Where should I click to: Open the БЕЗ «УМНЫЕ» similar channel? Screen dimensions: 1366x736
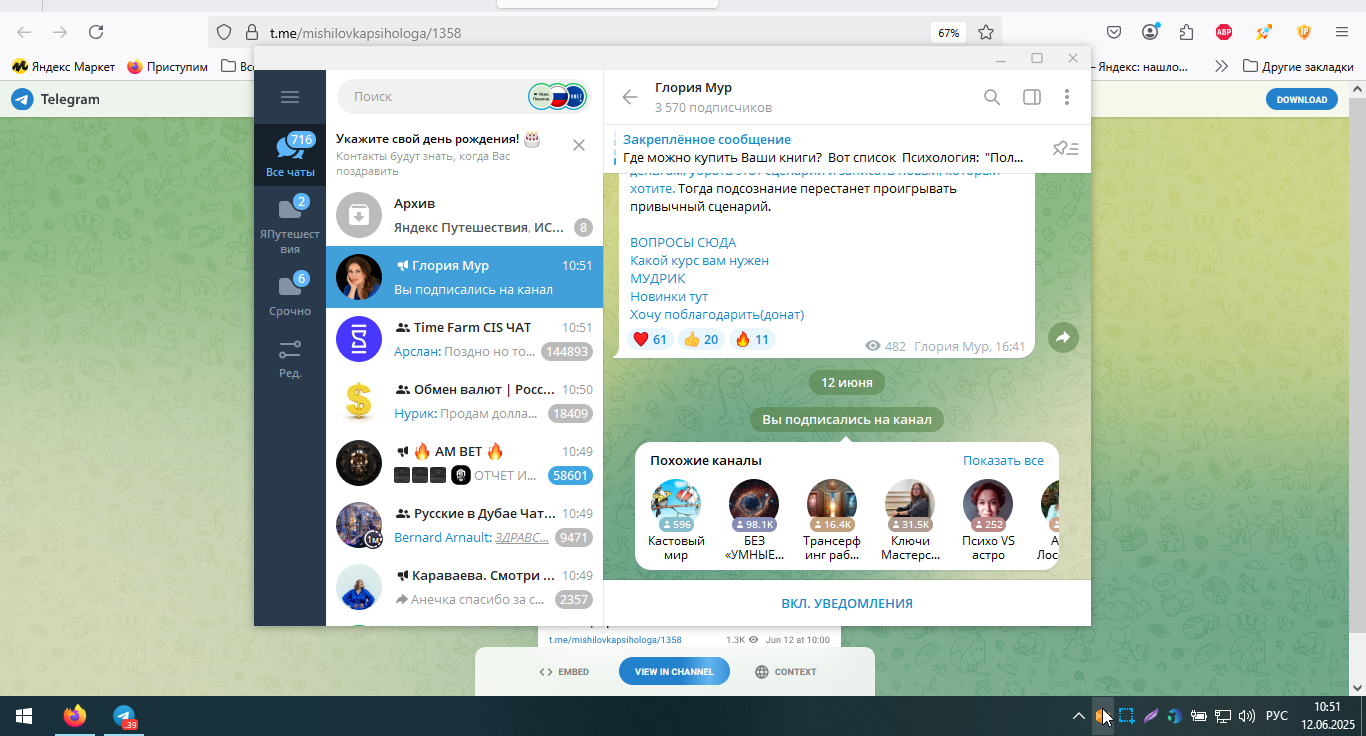(x=754, y=520)
